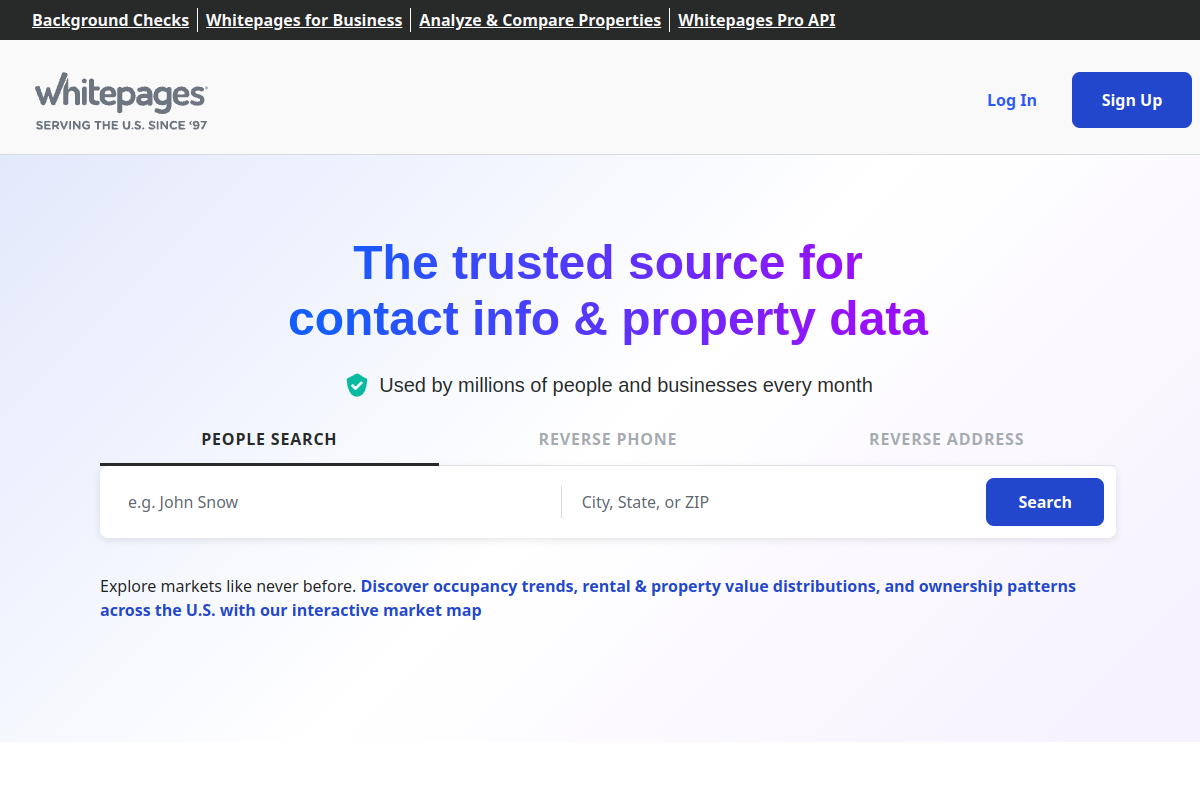Click 'Explore markets like never before.' text
The image size is (1200, 800).
tap(228, 586)
